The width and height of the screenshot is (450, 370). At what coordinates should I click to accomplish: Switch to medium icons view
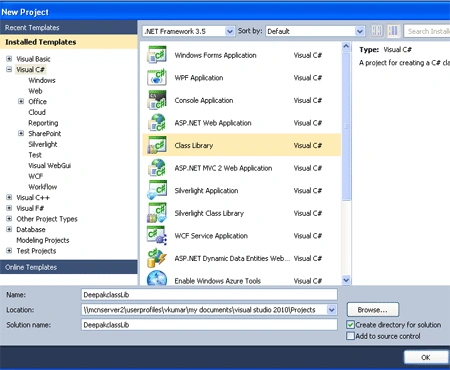pos(393,31)
